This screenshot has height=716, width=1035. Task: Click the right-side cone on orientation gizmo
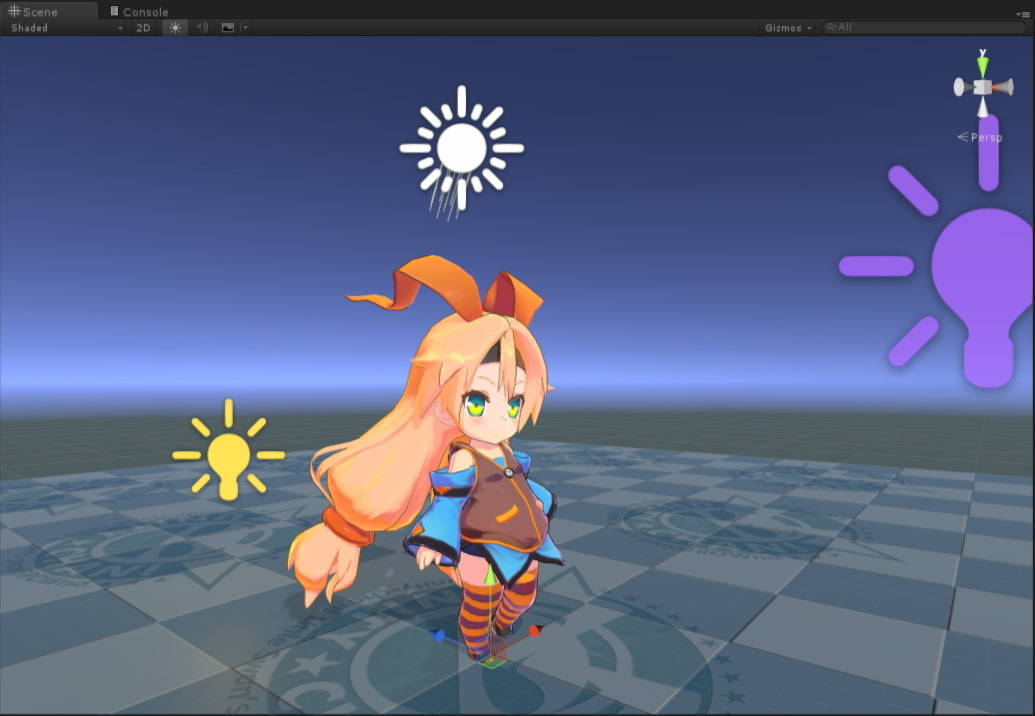pos(1003,87)
